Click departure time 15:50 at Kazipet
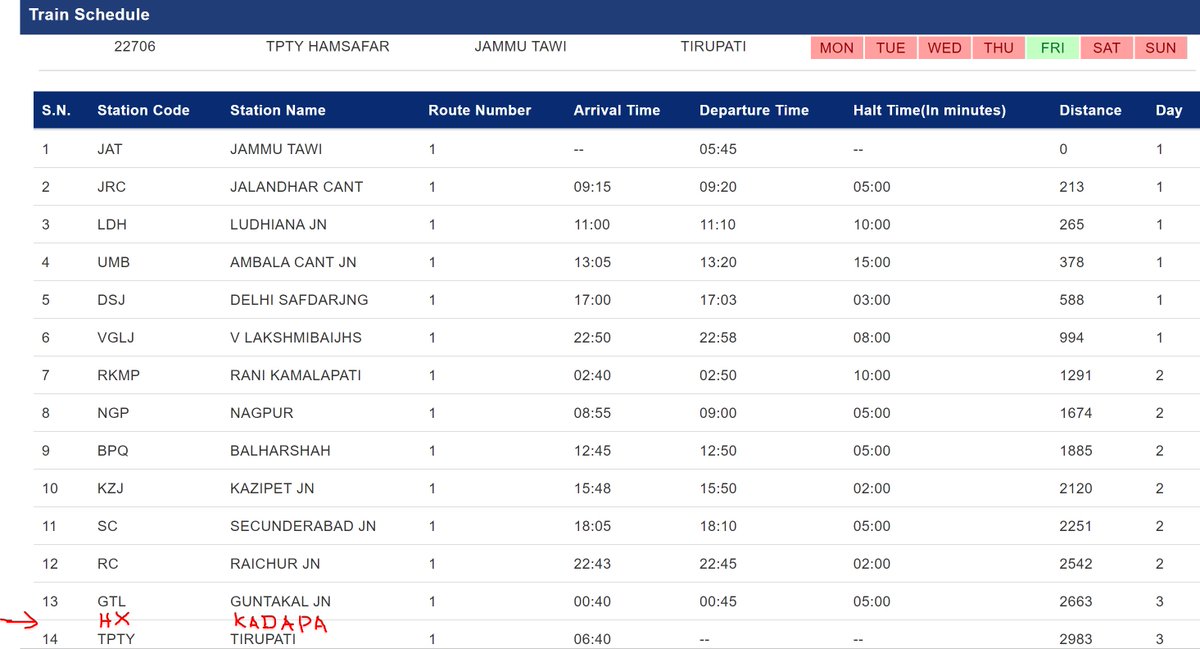1200x649 pixels. 717,489
